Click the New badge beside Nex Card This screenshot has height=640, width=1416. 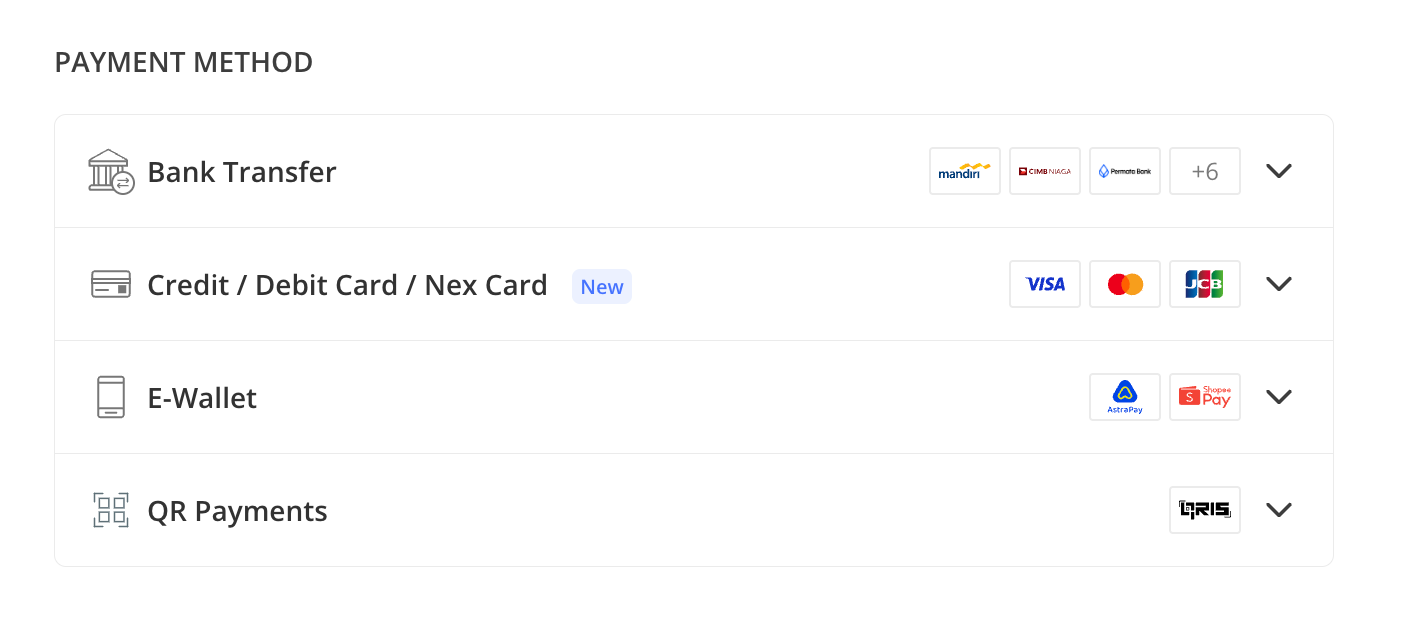click(x=601, y=287)
